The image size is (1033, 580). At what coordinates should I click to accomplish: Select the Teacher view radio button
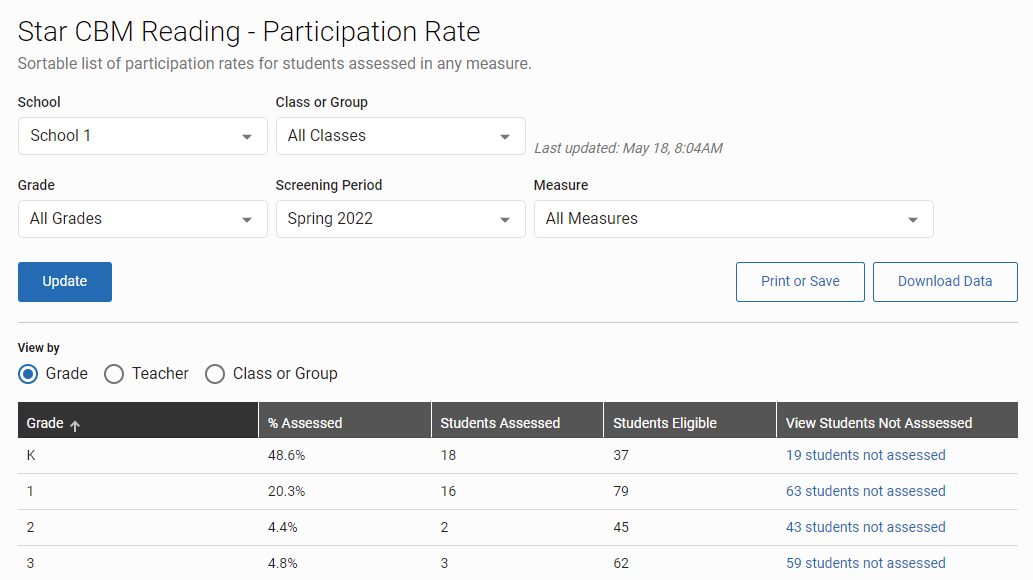[114, 374]
